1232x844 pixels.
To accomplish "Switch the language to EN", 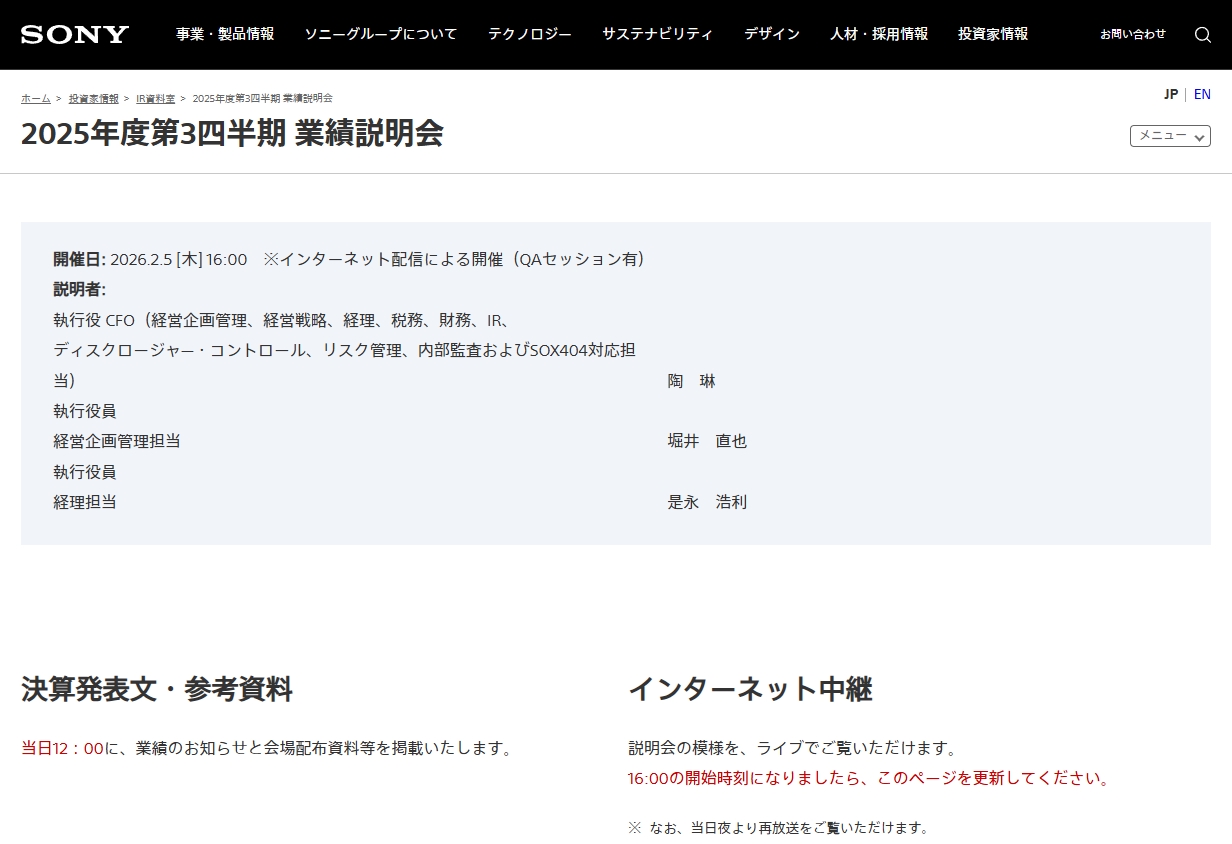I will 1202,94.
